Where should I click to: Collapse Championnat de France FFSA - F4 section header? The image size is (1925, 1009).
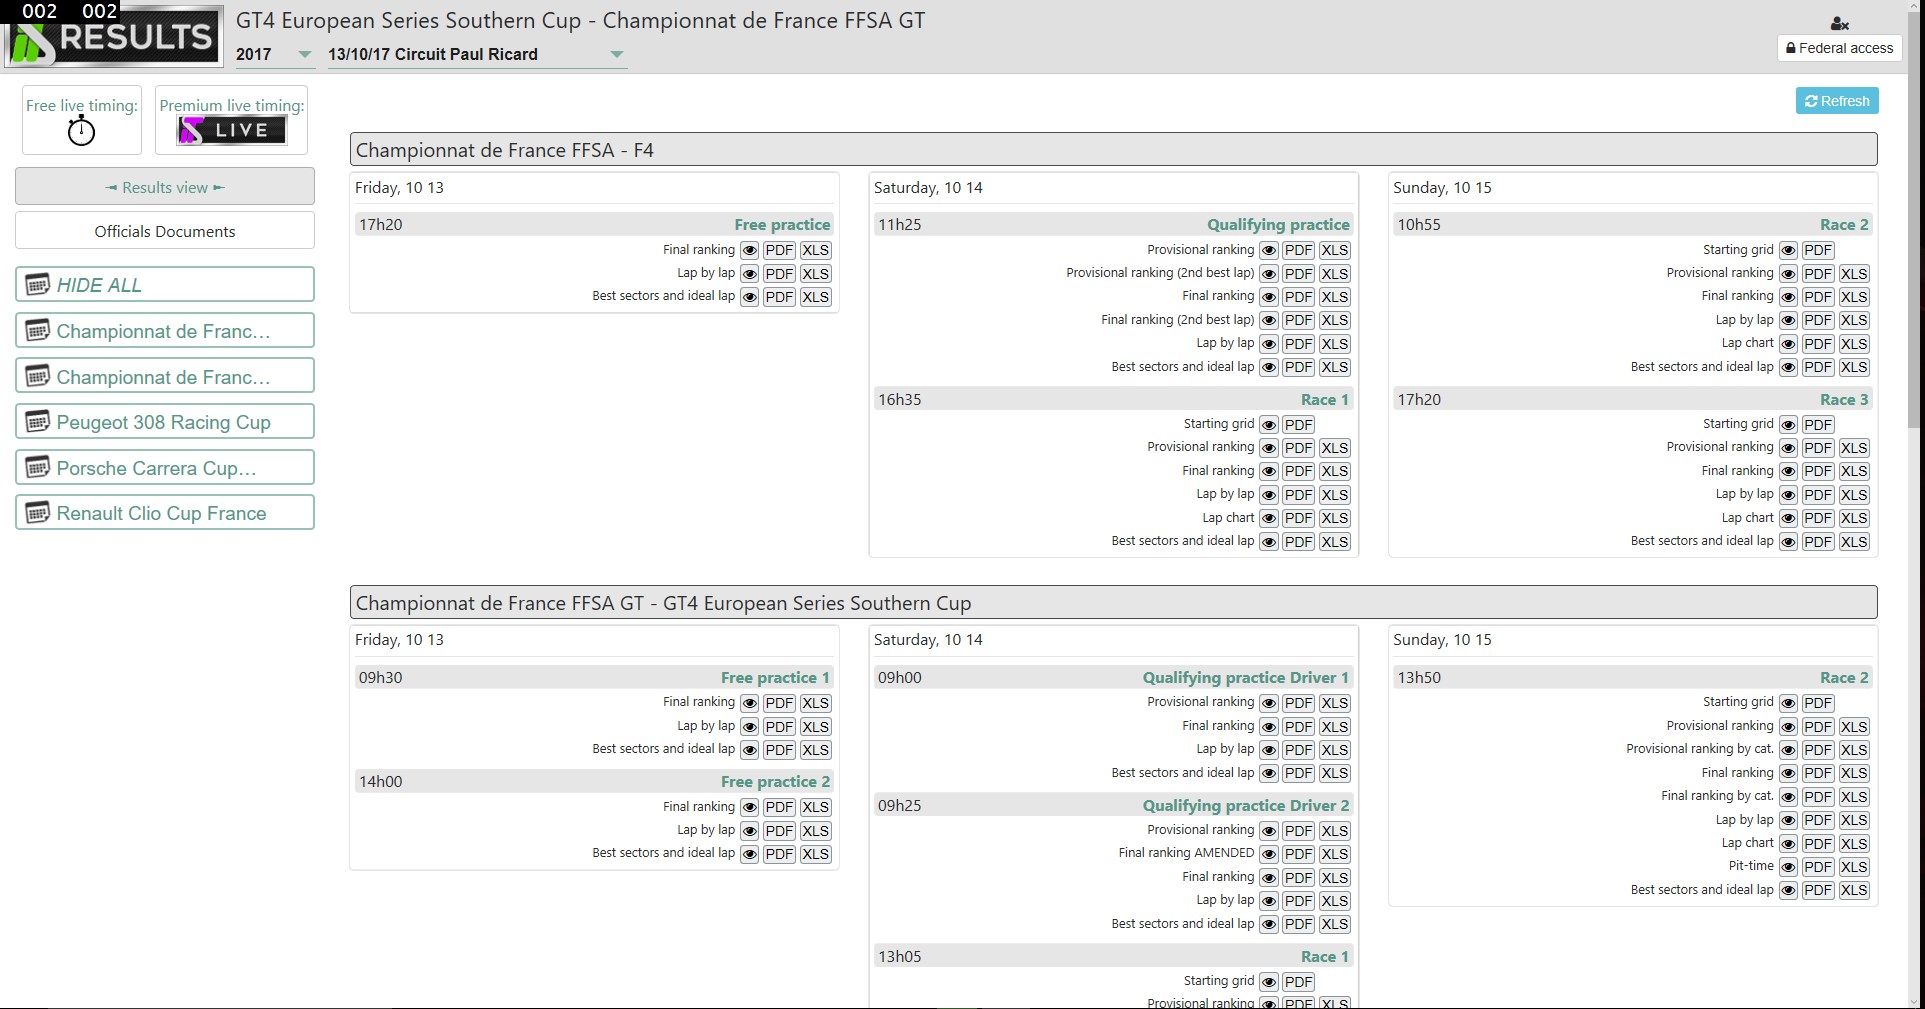pos(1113,150)
